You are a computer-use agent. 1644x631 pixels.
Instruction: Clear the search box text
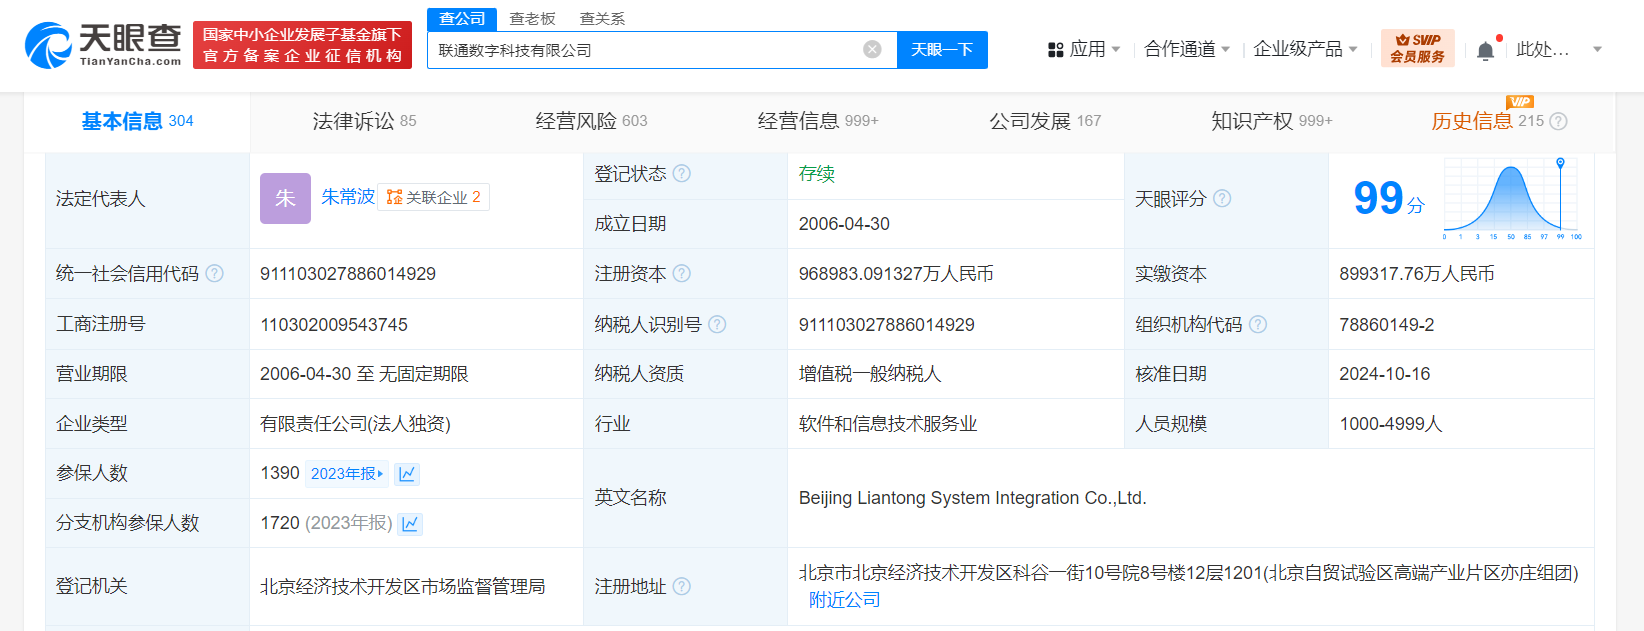pos(872,49)
